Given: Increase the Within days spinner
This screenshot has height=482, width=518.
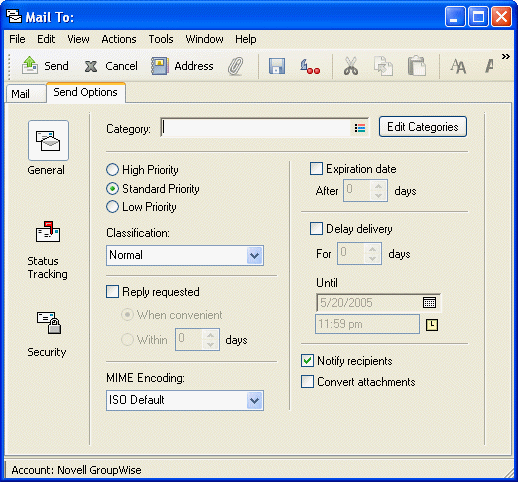Looking at the screenshot, I should click(x=210, y=335).
